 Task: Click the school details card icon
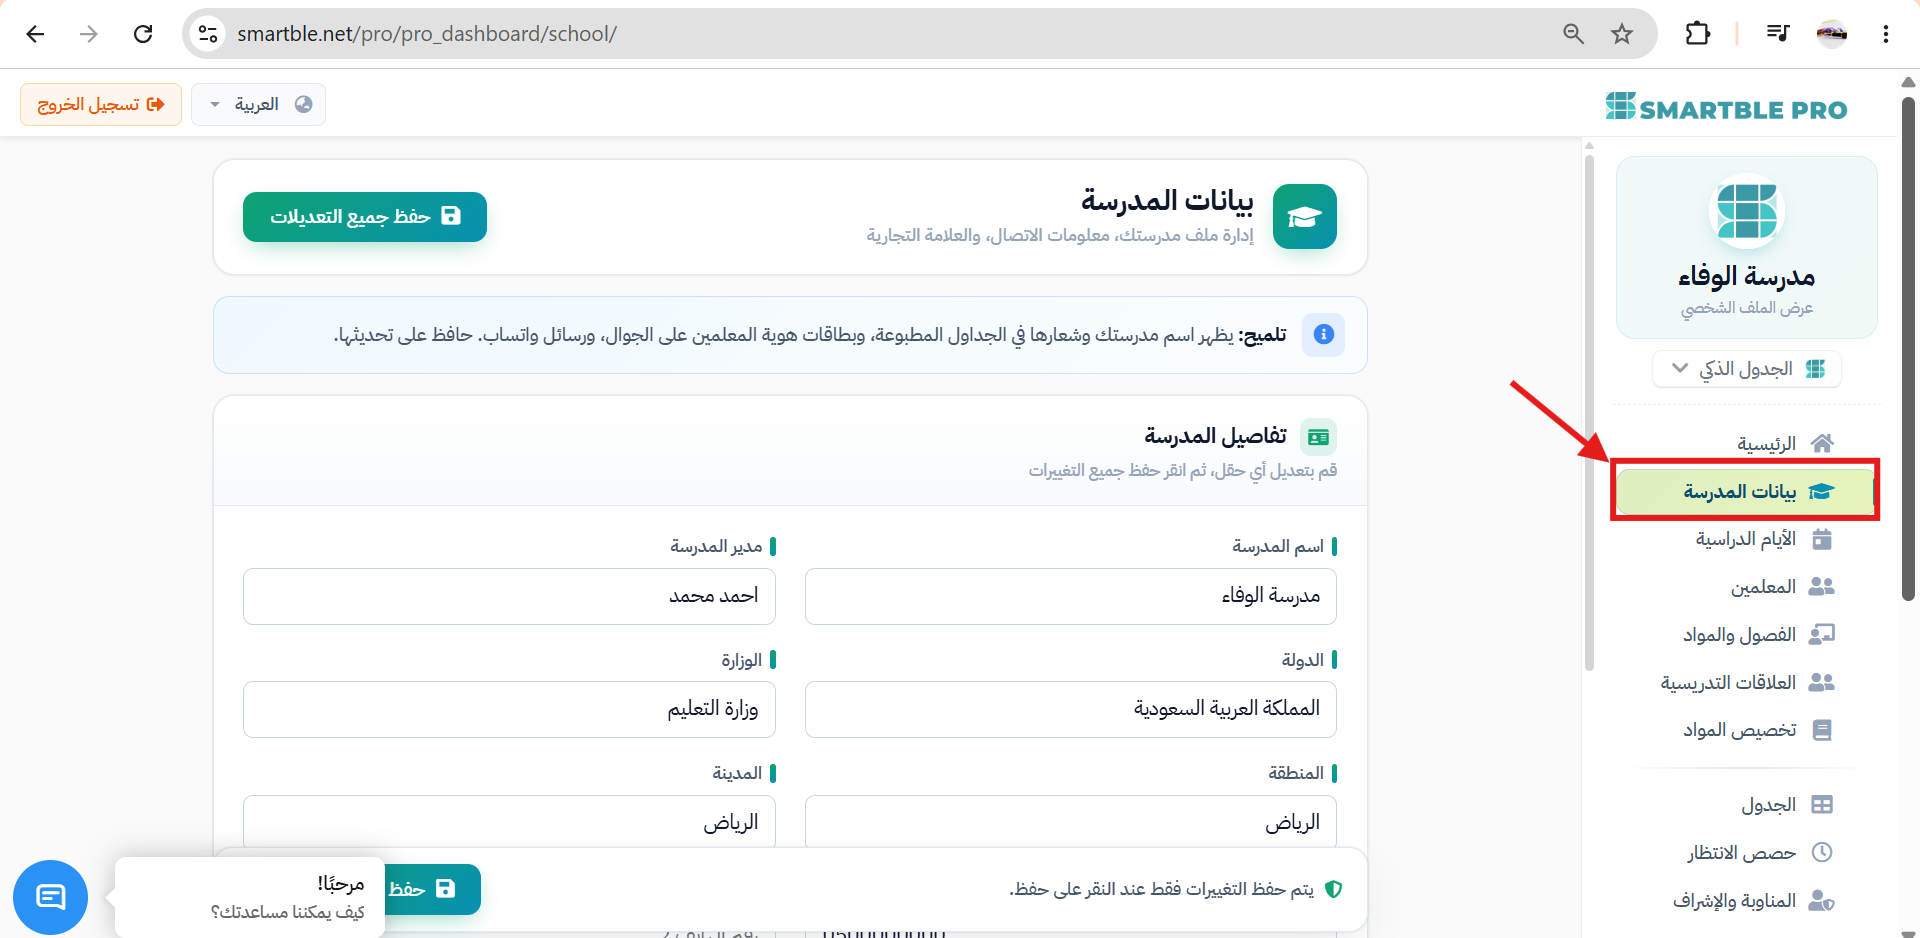click(x=1318, y=437)
